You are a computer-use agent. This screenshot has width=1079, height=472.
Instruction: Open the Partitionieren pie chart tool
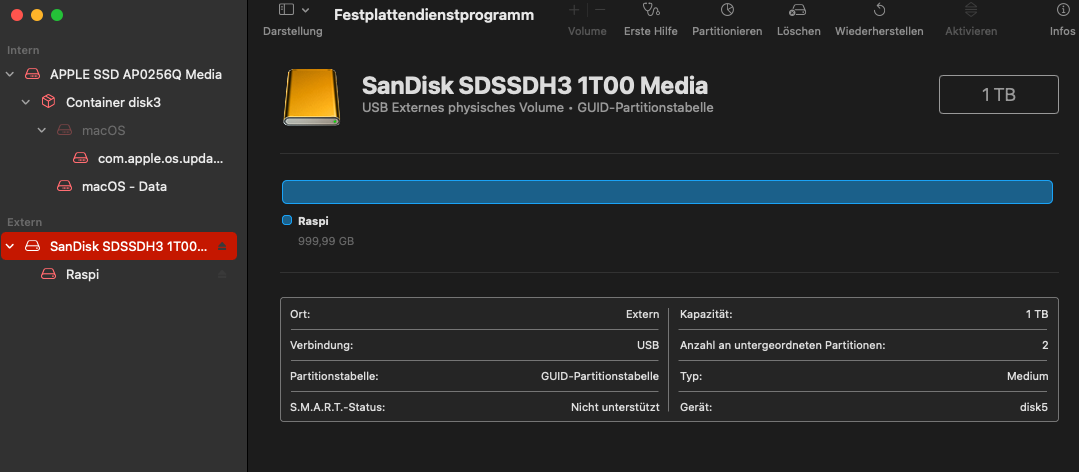727,11
